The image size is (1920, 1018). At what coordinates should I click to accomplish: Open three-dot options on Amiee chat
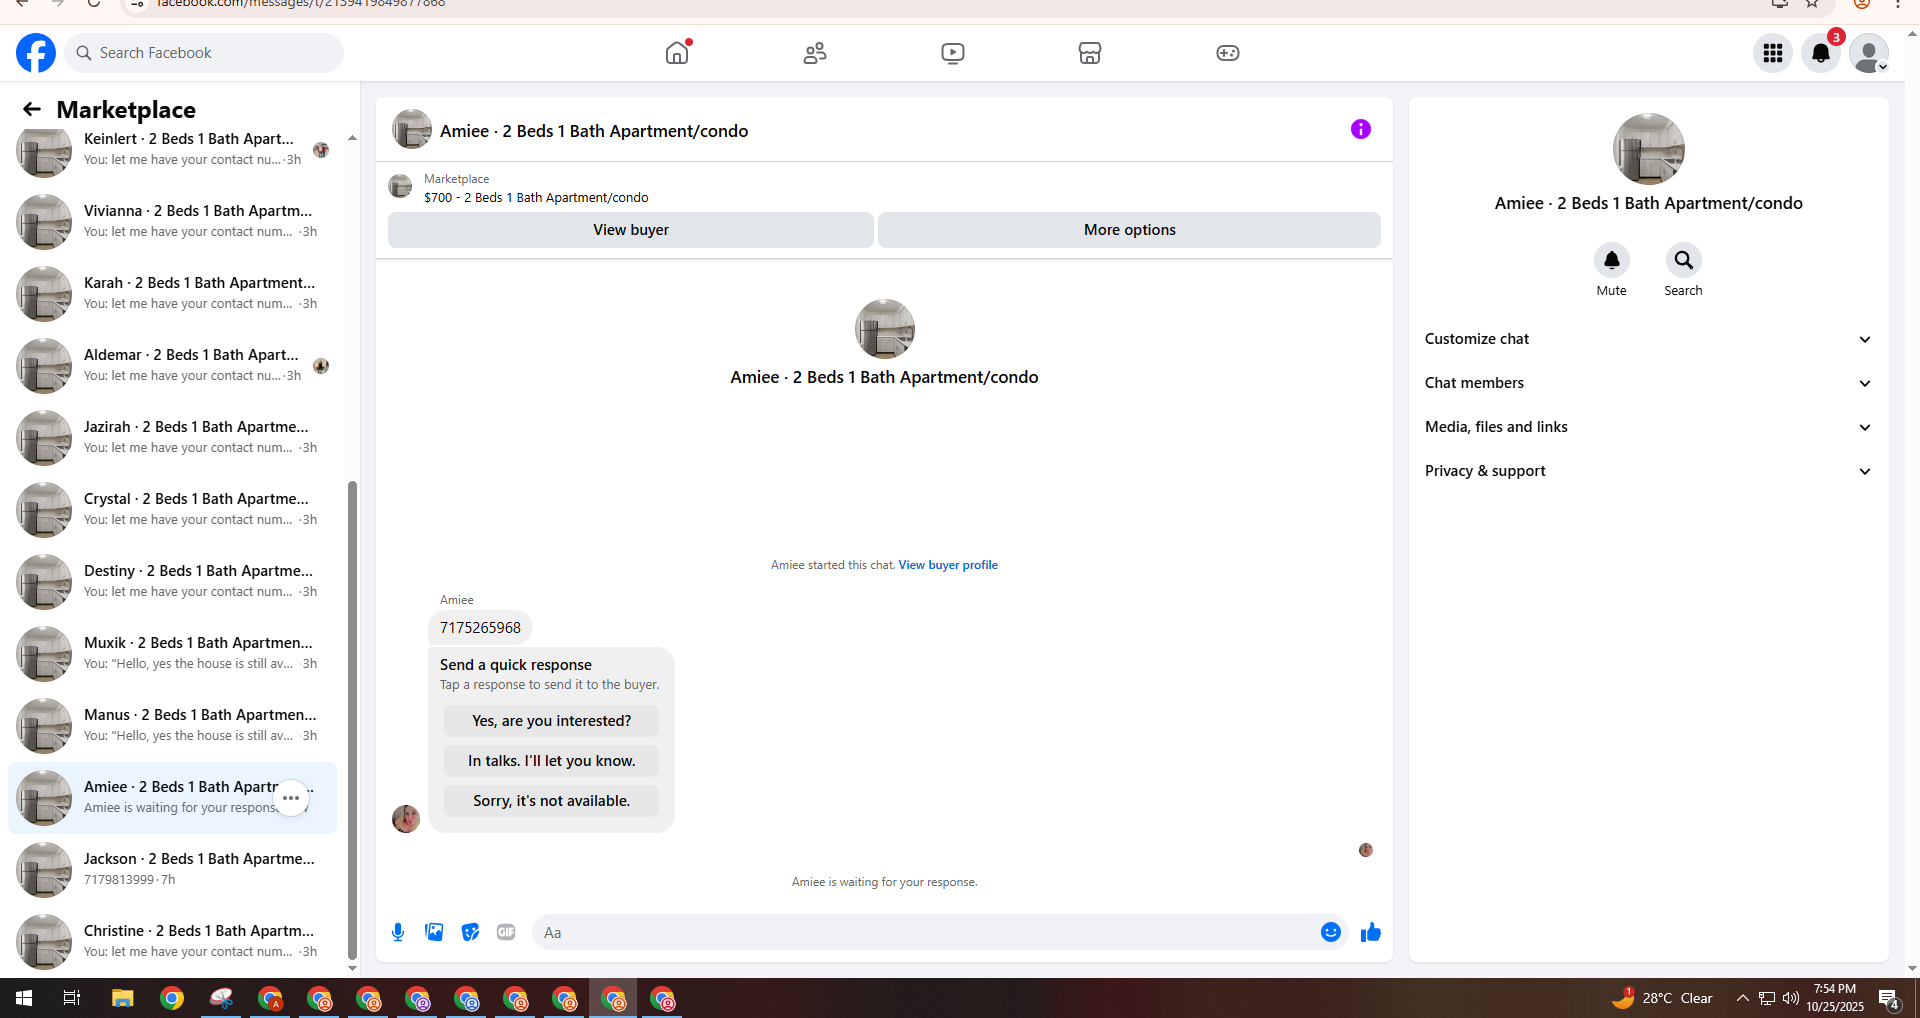coord(291,798)
